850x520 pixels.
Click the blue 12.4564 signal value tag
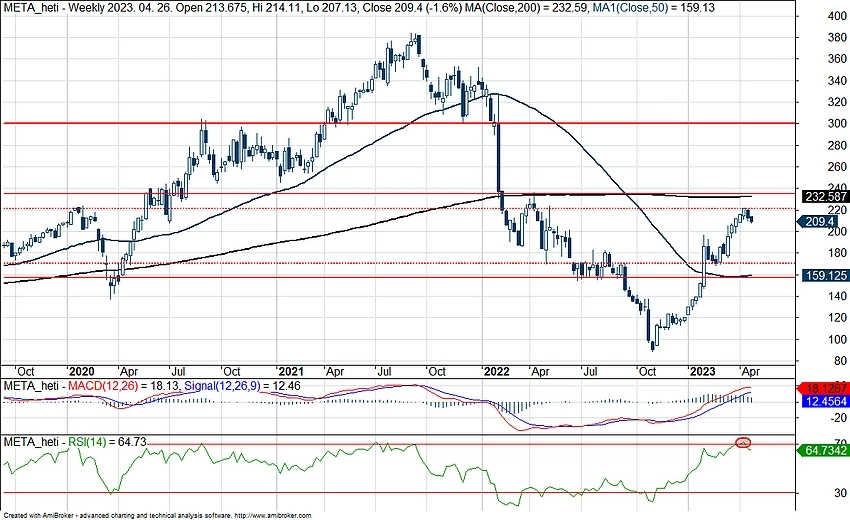click(x=825, y=401)
